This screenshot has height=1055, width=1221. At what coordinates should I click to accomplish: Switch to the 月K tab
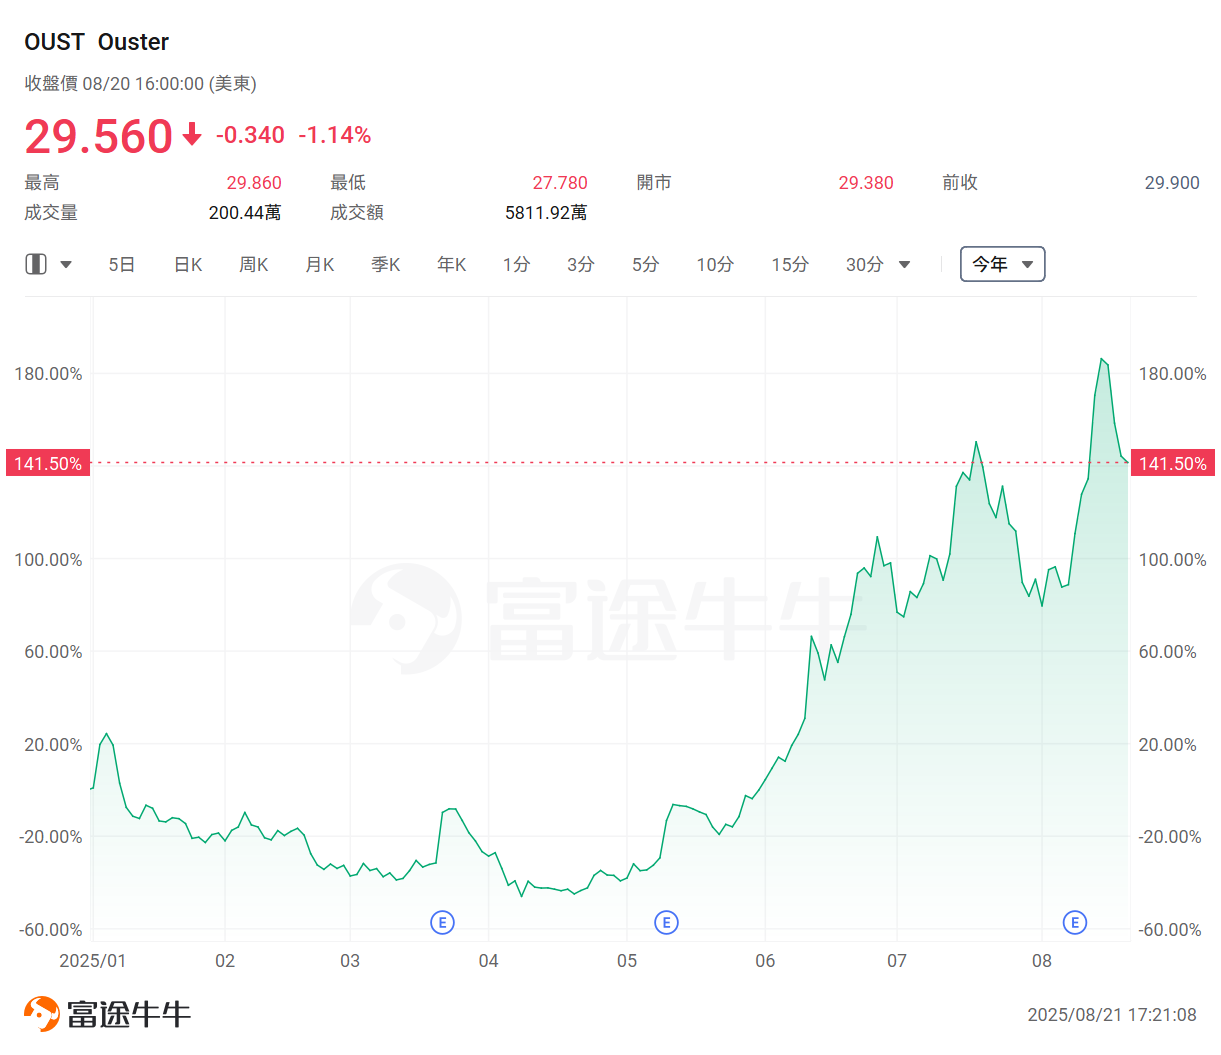319,263
